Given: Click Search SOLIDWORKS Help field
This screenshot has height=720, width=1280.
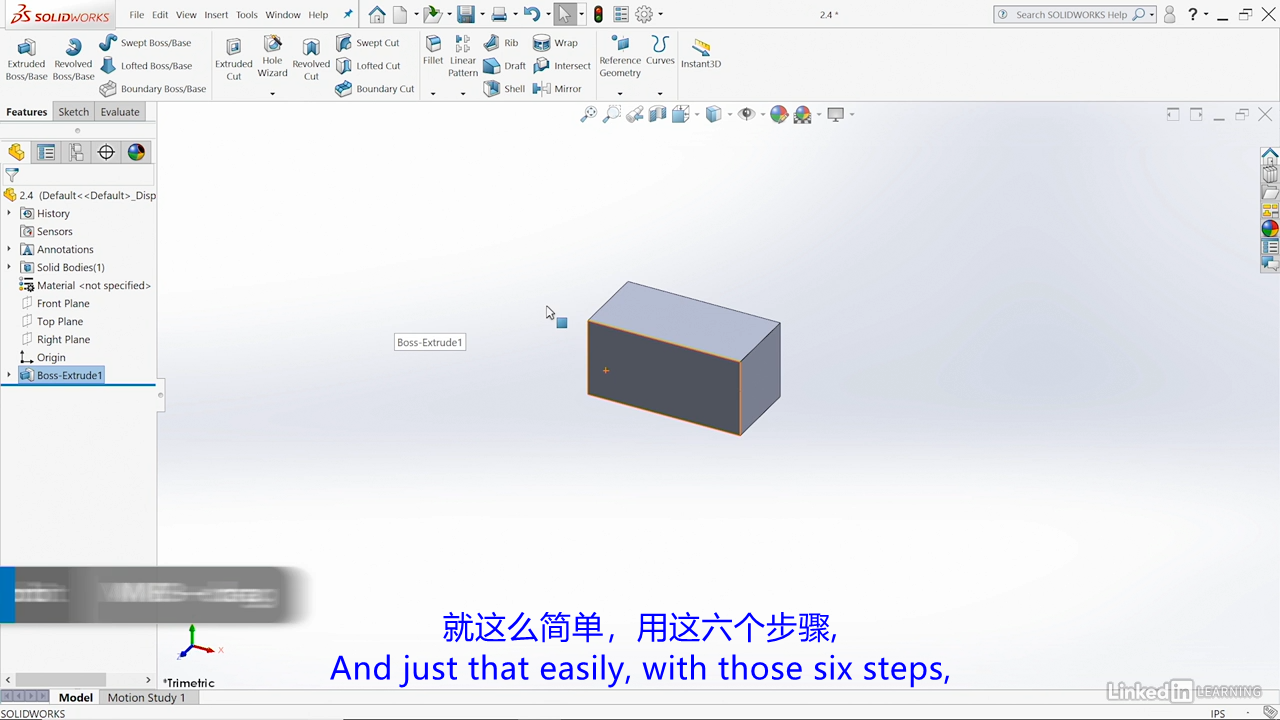Looking at the screenshot, I should click(x=1072, y=15).
